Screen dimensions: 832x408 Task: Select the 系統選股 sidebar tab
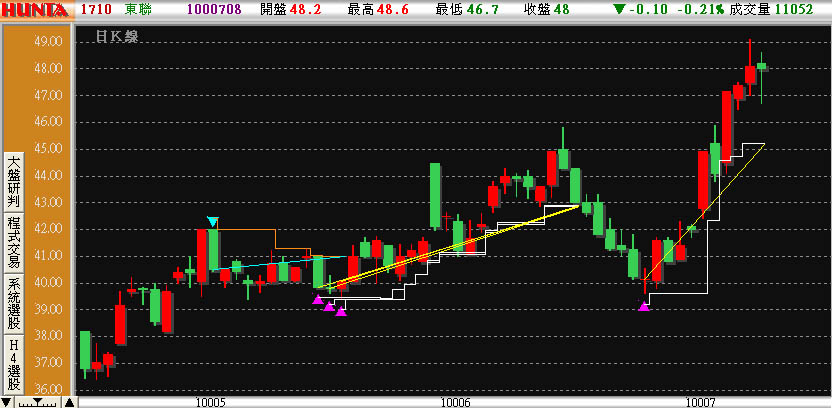point(14,303)
